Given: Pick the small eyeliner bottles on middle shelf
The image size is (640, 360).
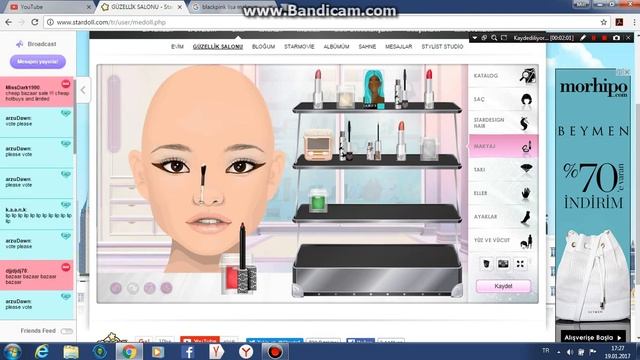Looking at the screenshot, I should [374, 142].
